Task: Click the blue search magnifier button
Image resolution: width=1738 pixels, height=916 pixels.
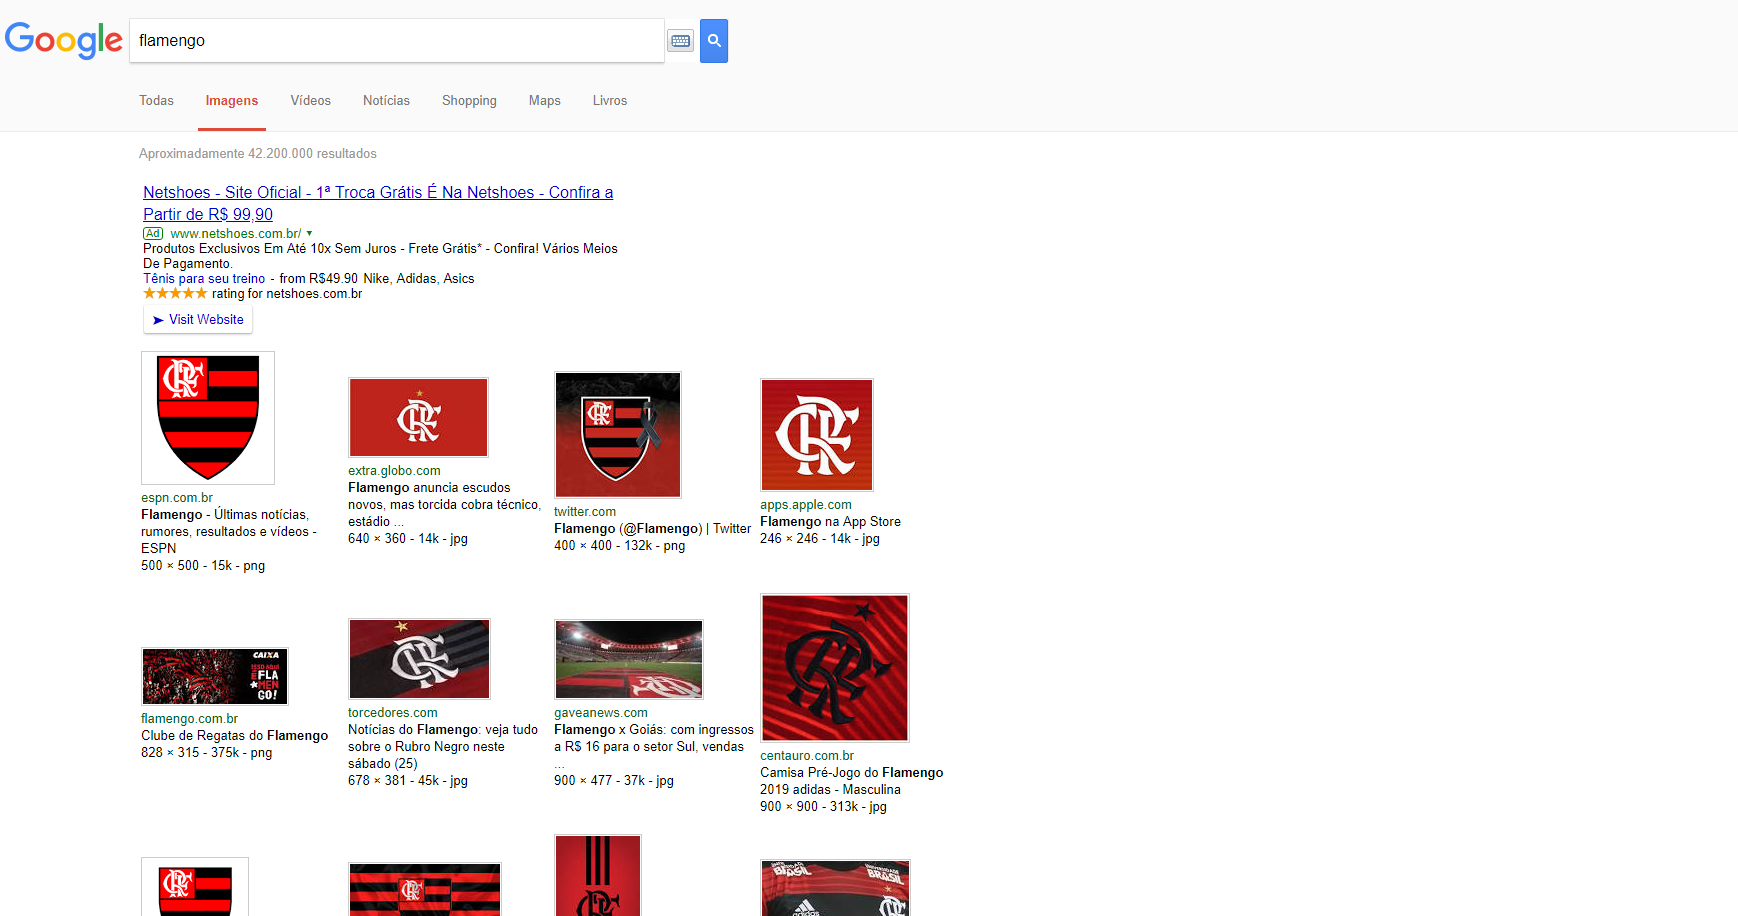Action: point(714,41)
